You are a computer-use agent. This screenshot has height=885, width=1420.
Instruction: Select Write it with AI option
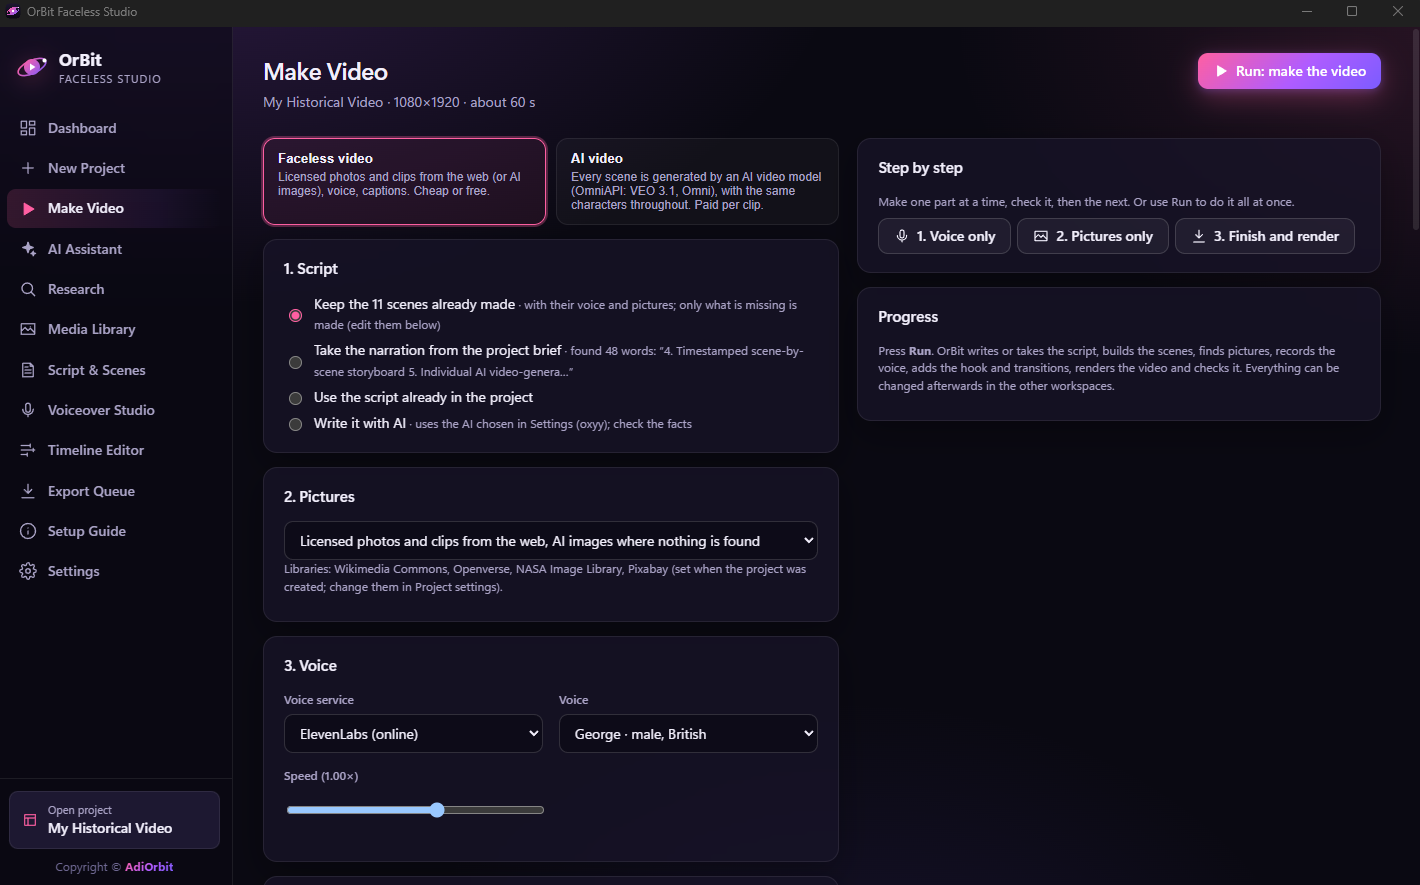pyautogui.click(x=295, y=424)
